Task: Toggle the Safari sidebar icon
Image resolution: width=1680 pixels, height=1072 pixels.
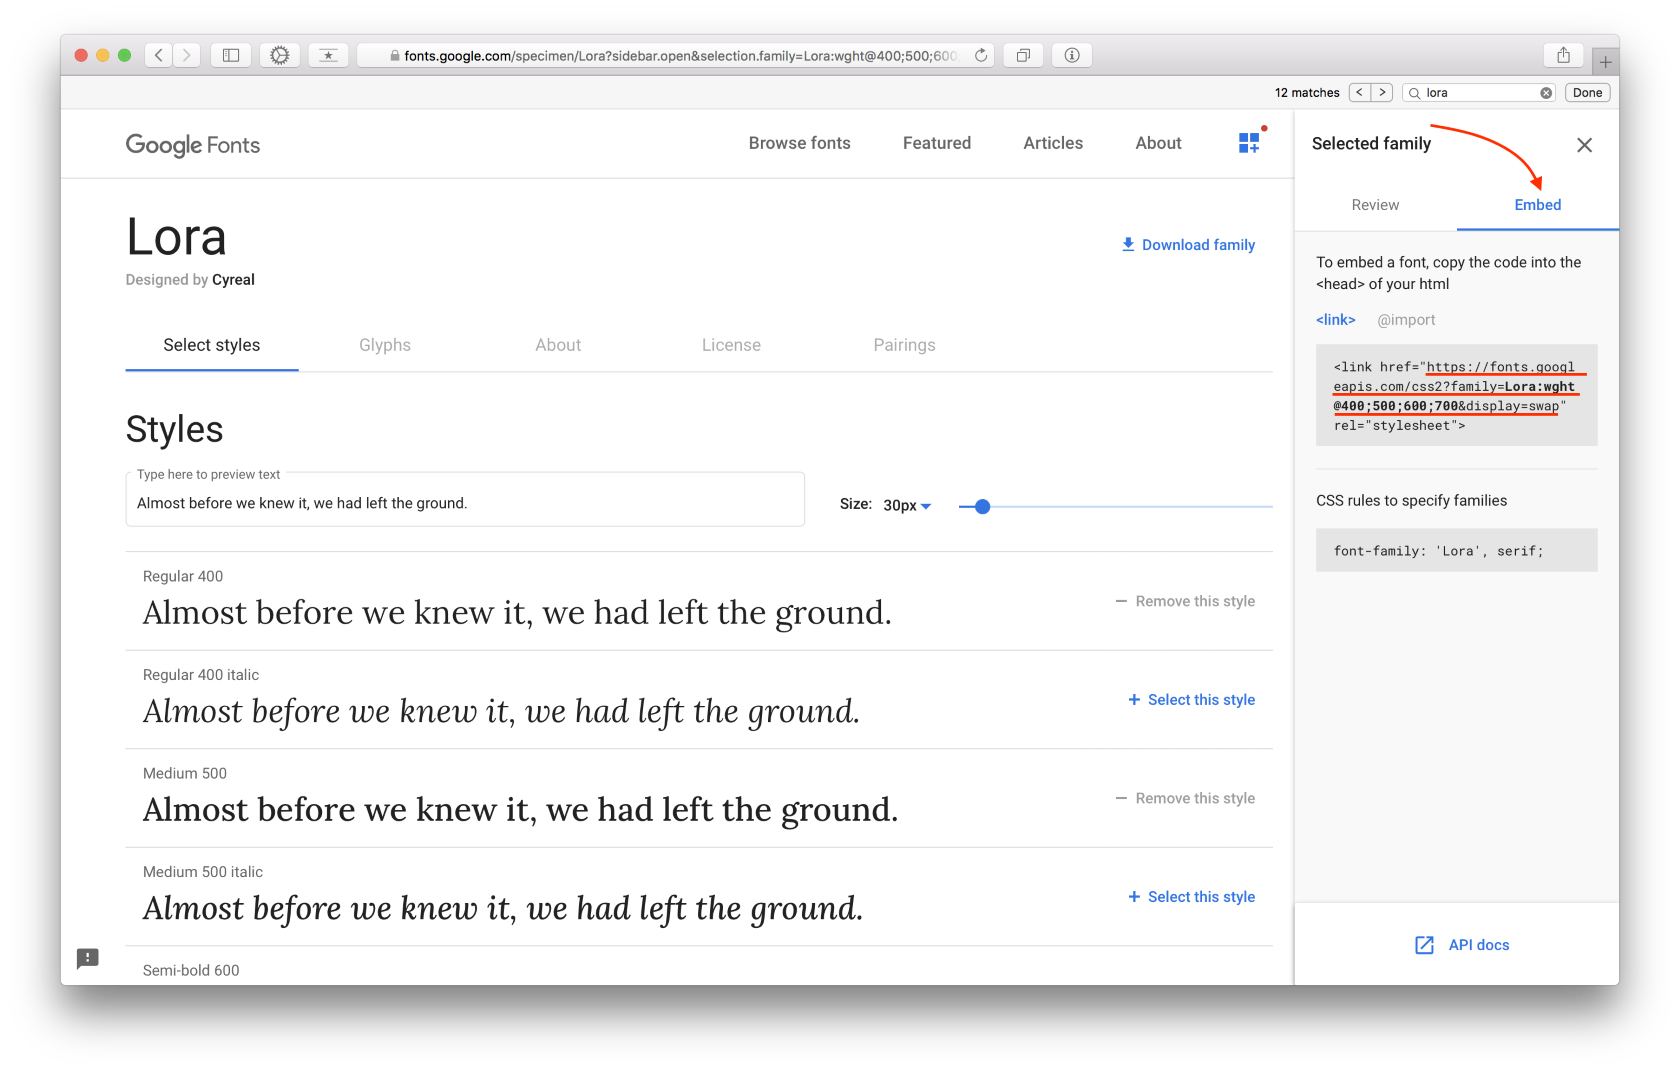Action: 231,56
